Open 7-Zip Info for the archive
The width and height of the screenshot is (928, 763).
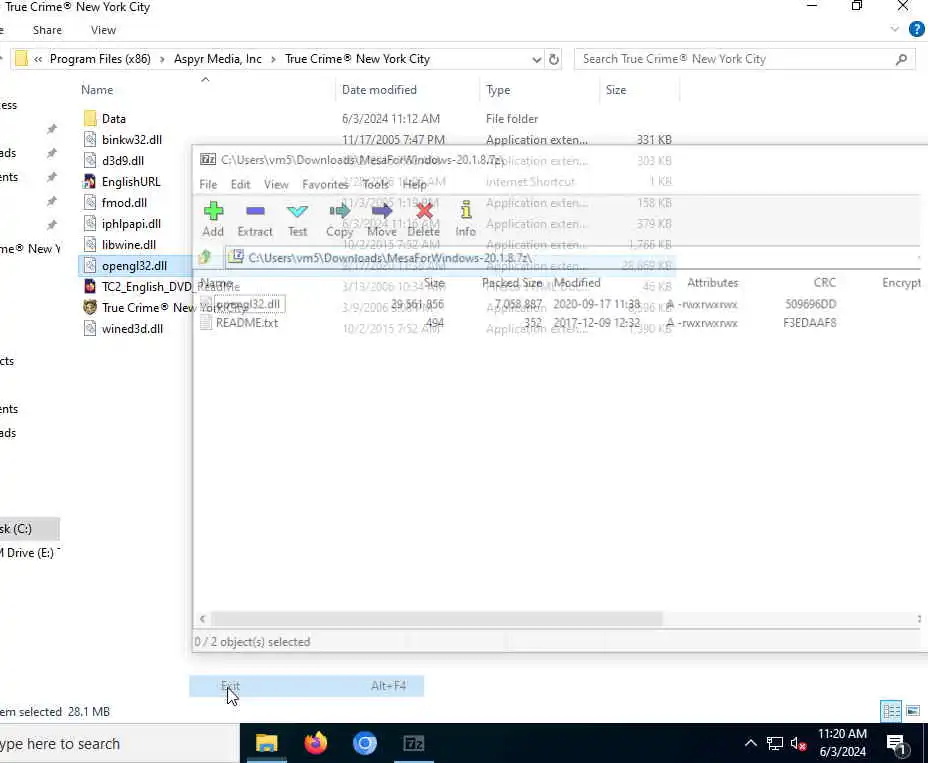466,220
